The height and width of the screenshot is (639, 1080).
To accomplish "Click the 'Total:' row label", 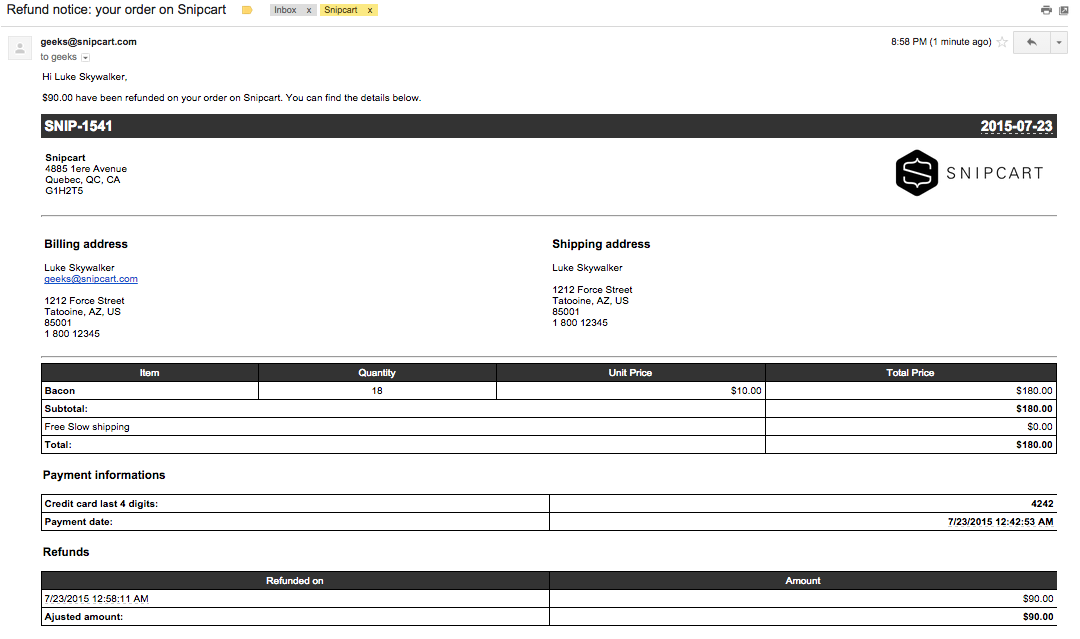I will pos(58,445).
